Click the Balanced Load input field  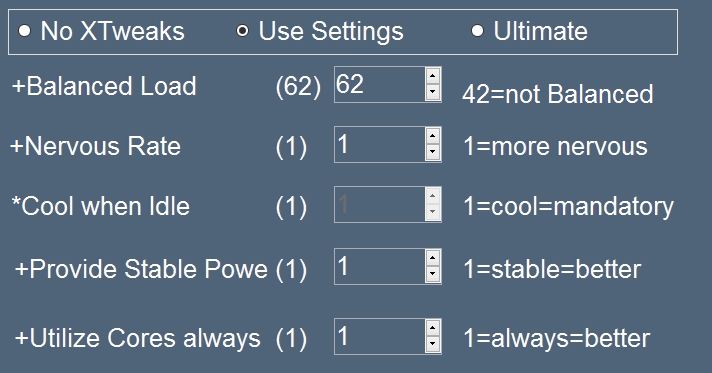[x=380, y=85]
